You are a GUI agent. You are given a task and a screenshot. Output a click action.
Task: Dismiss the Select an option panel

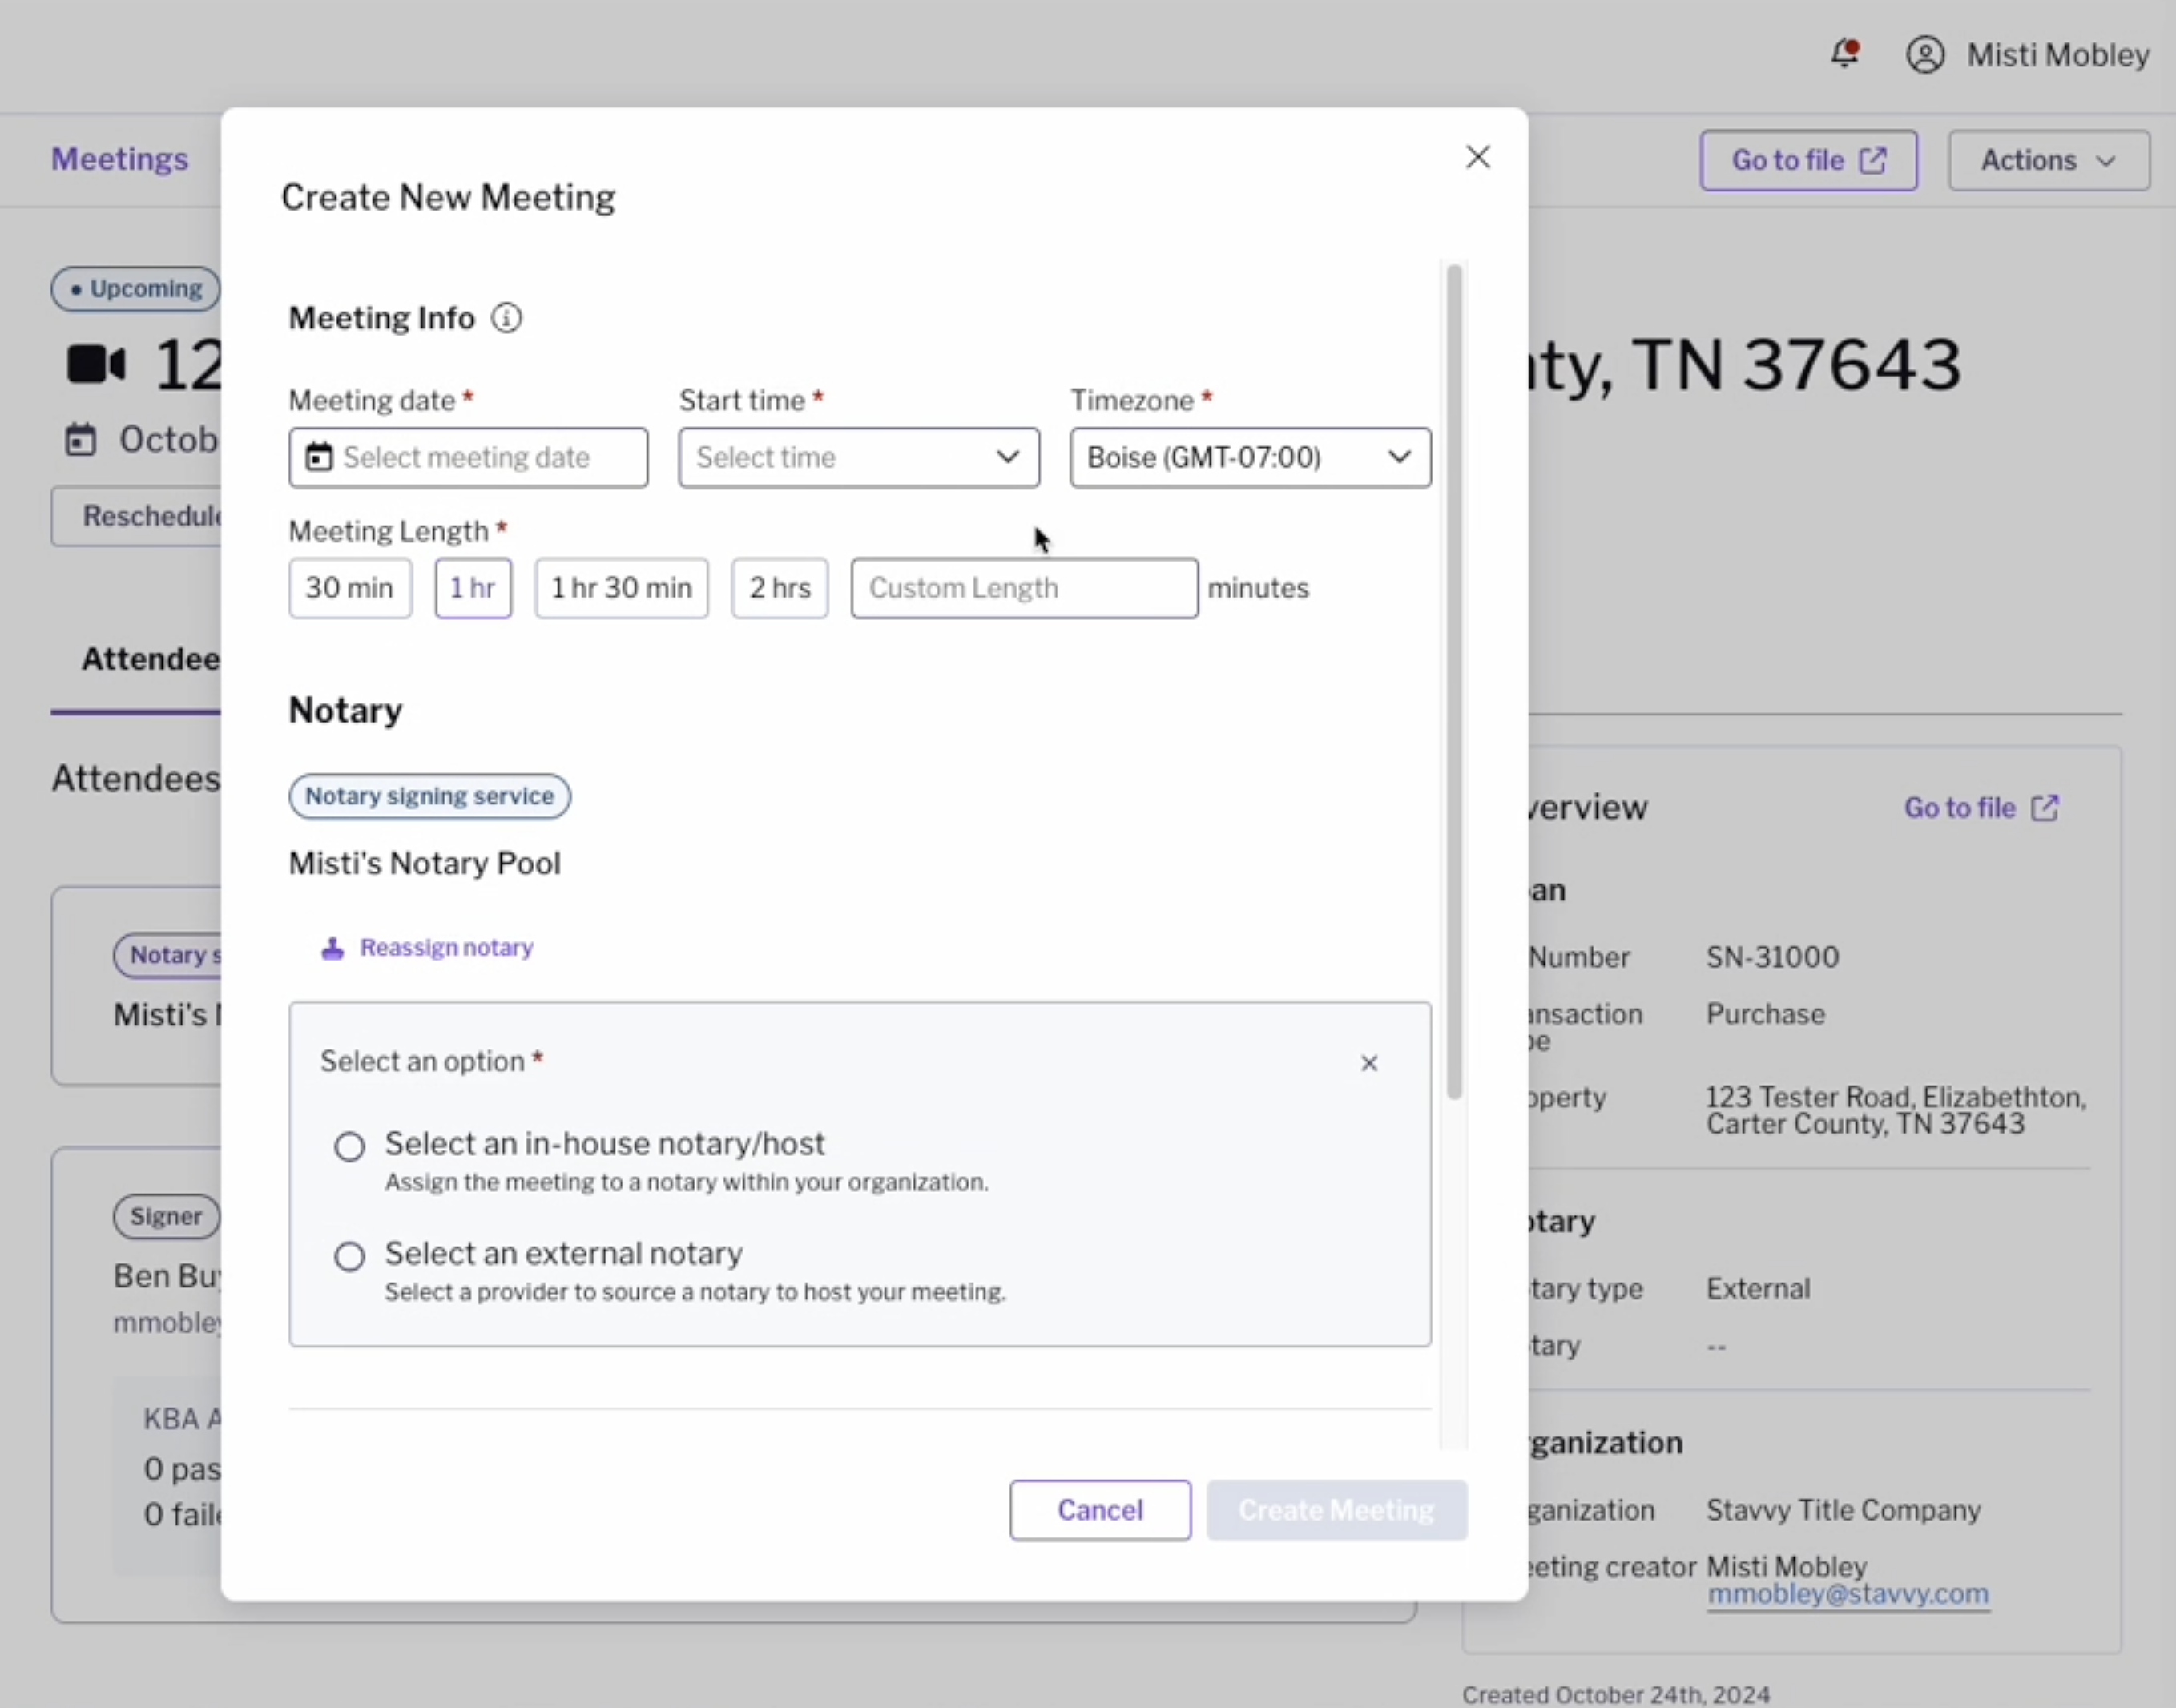pyautogui.click(x=1369, y=1063)
